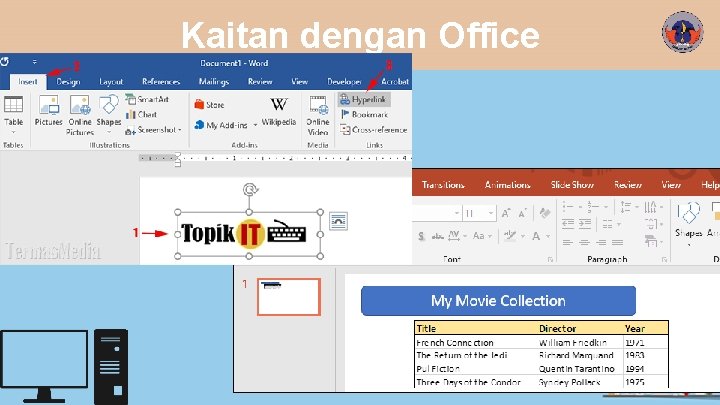Insert SmartArt graphic

147,99
